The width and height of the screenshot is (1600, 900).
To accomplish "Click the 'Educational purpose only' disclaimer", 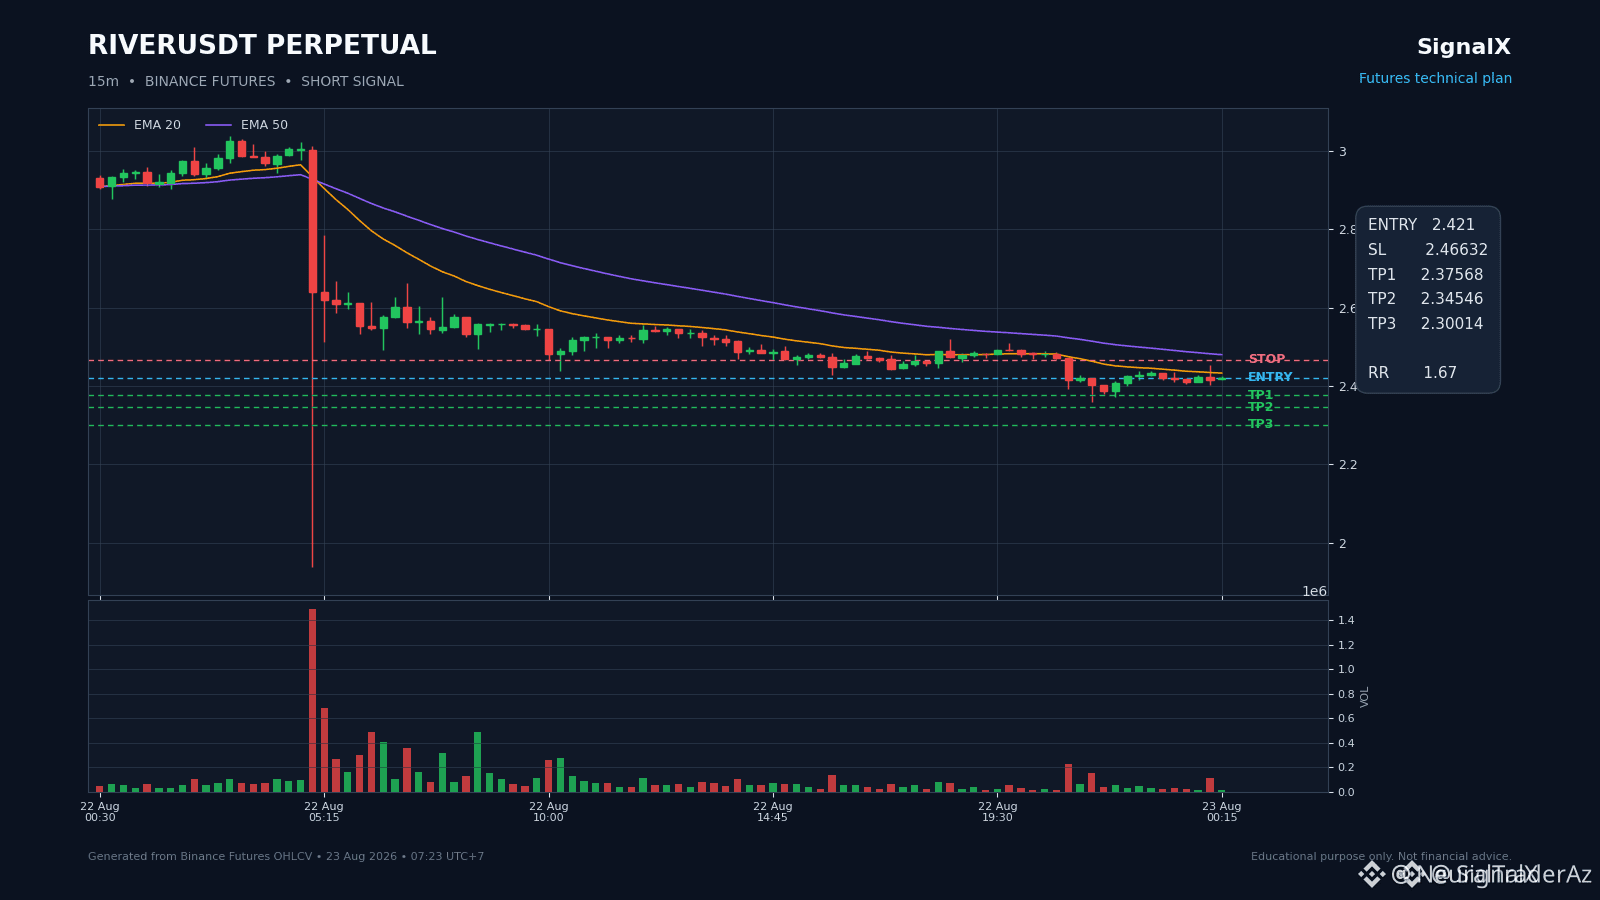I will point(1381,857).
